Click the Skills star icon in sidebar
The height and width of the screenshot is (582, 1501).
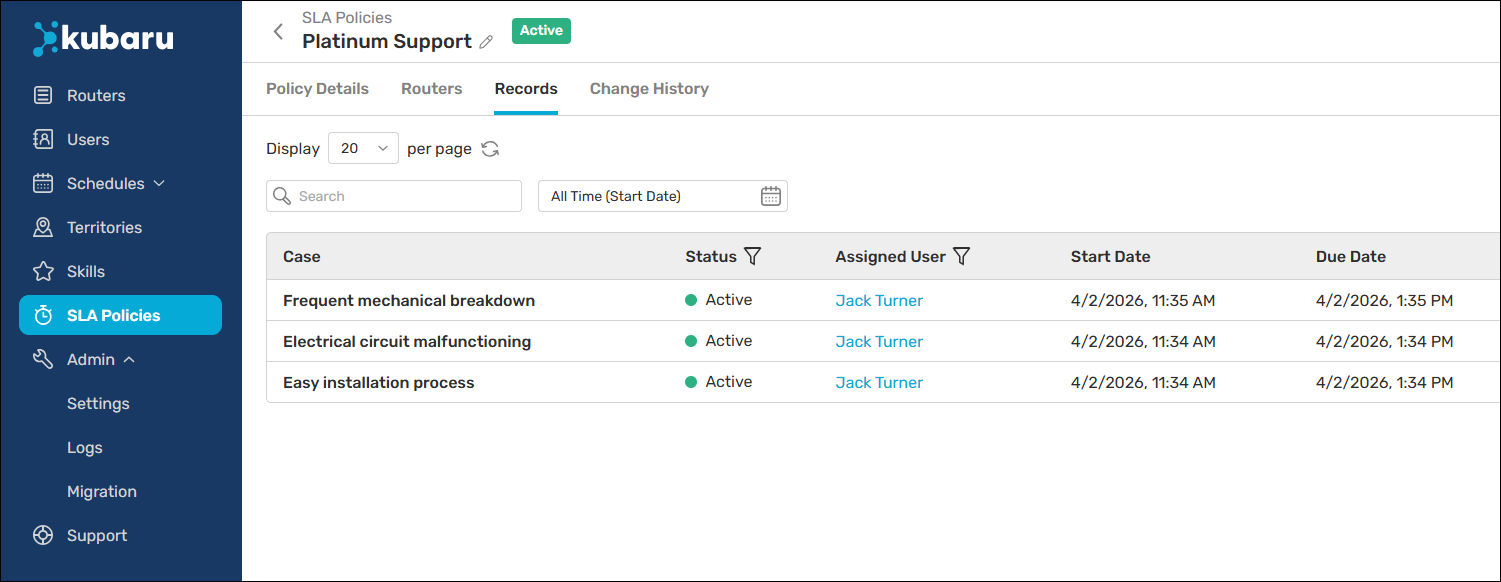(43, 272)
